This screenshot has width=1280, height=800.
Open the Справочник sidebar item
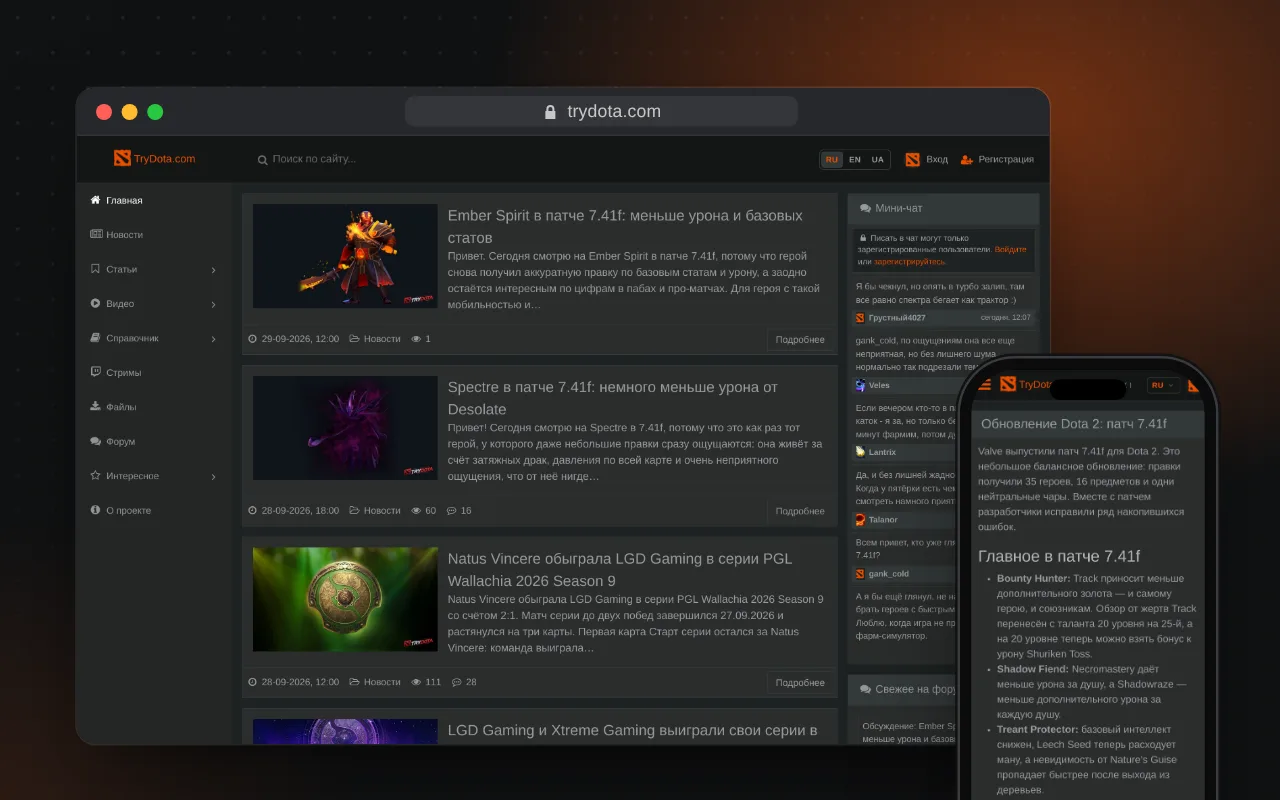coord(132,338)
